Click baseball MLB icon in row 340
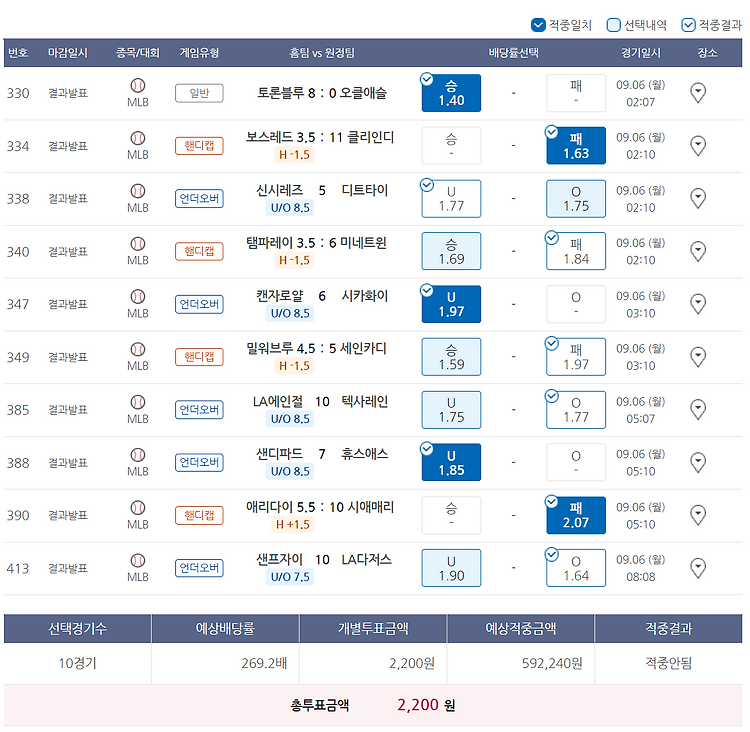Viewport: 750px width, 732px height. pos(138,244)
